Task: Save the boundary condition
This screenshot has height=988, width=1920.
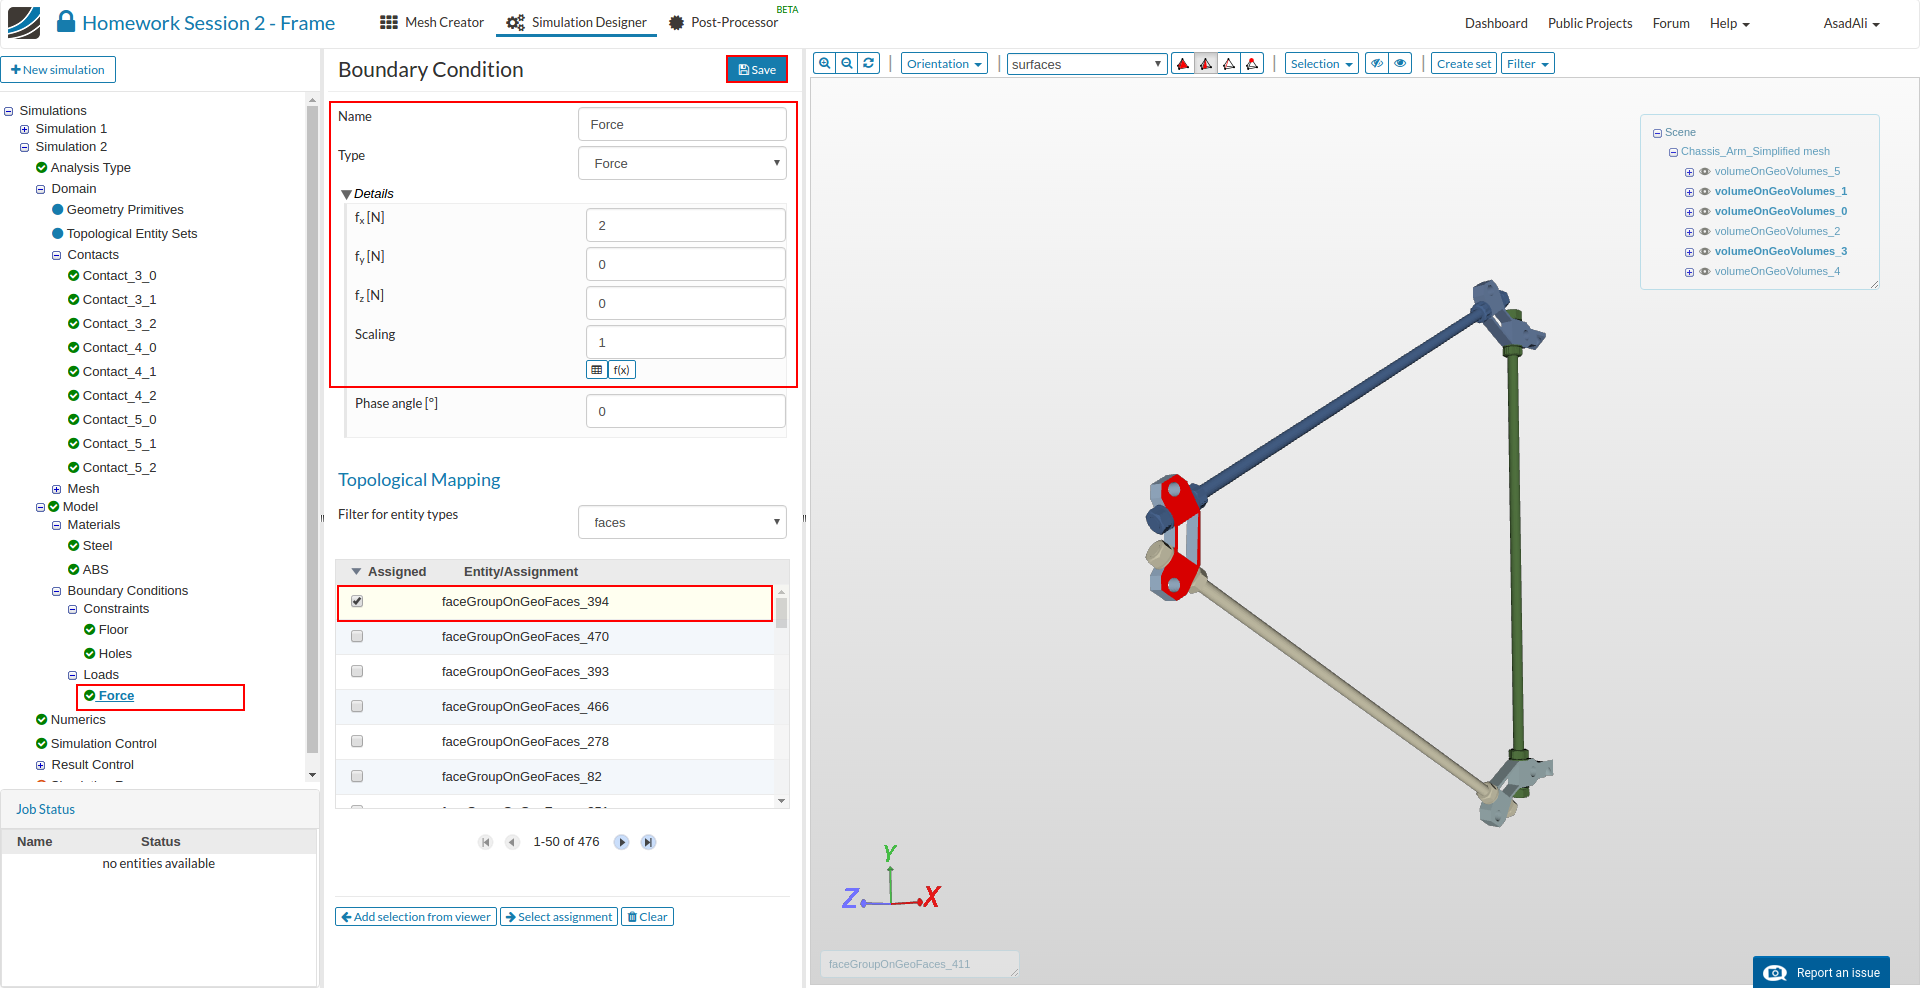Action: (757, 69)
